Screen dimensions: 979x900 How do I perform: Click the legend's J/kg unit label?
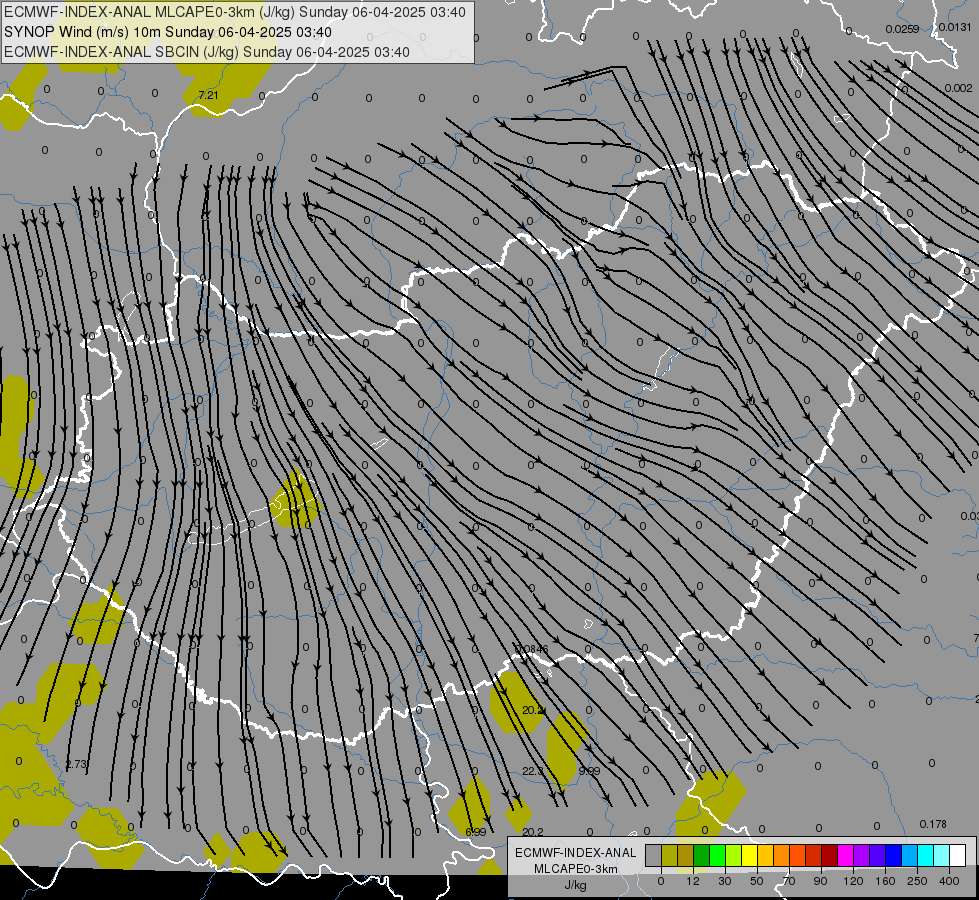574,885
